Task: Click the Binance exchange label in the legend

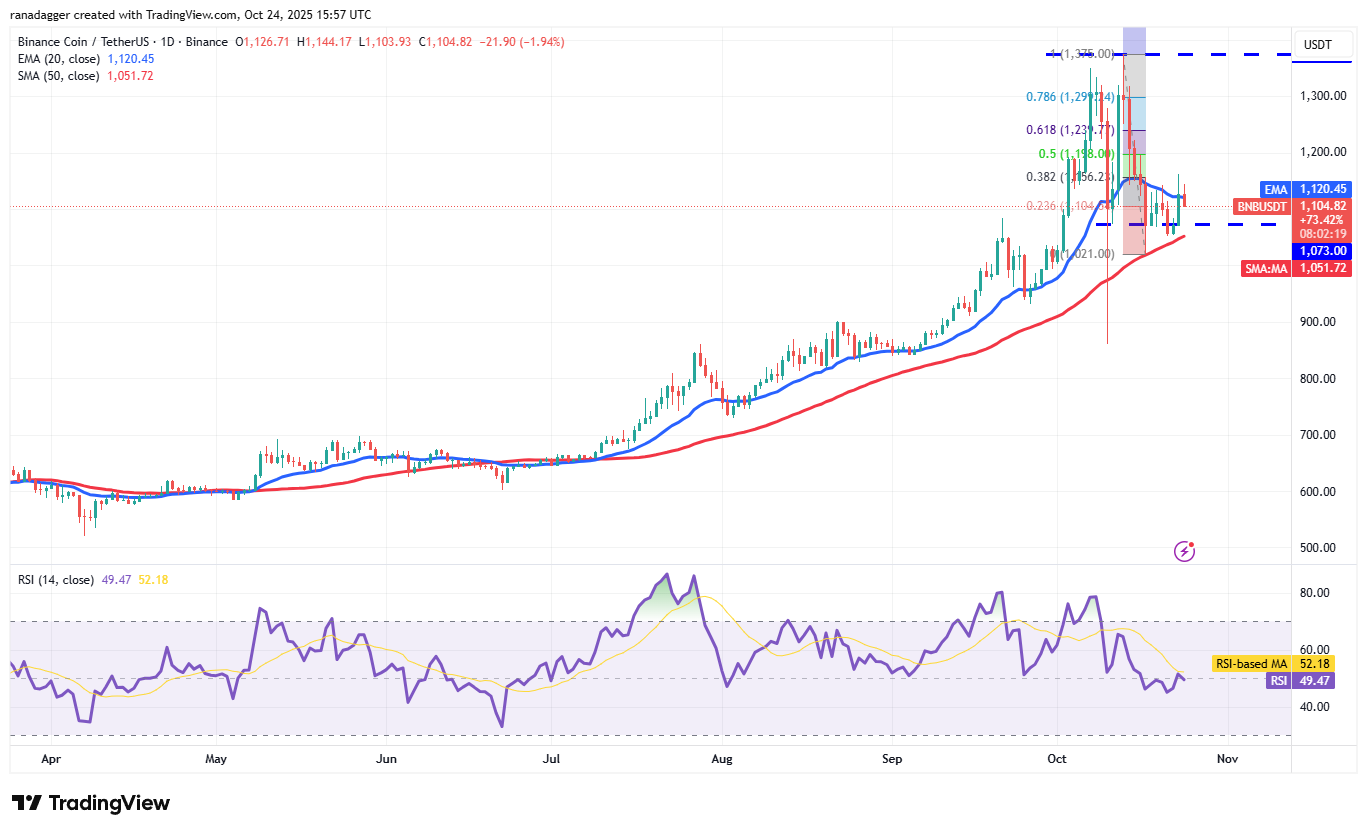Action: pyautogui.click(x=207, y=42)
